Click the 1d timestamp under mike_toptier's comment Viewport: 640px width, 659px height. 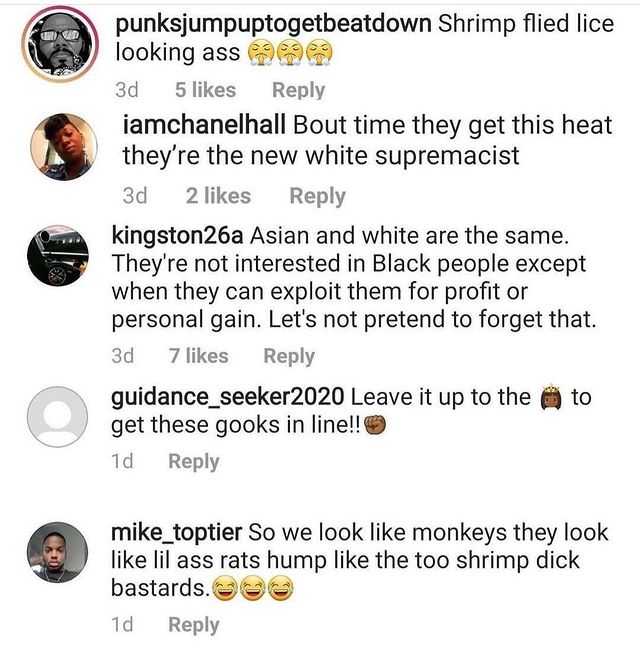click(x=122, y=625)
